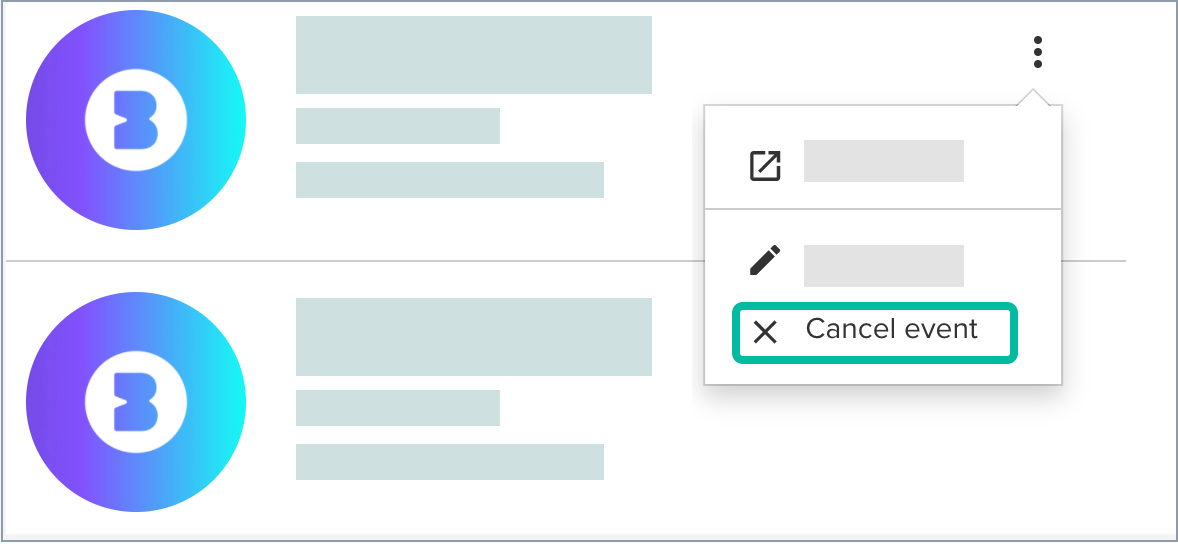Click the third detail line of the second event
Image resolution: width=1178 pixels, height=544 pixels.
(449, 462)
